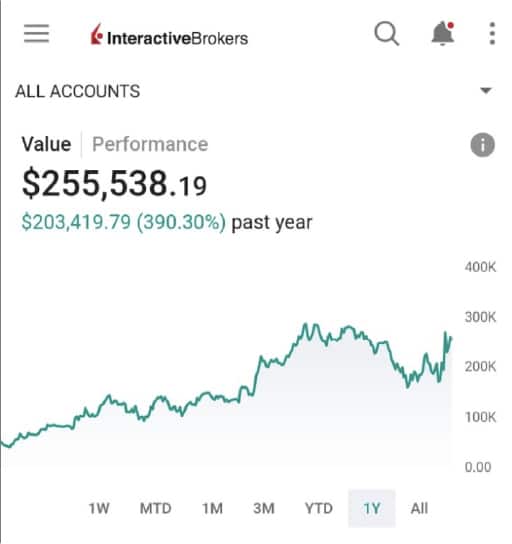
Task: Tap the Interactive Brokers logo
Action: coord(169,35)
